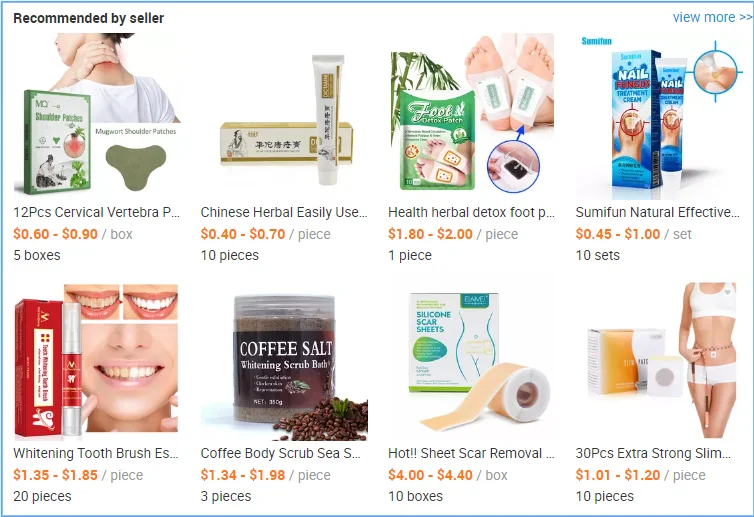Click the Mugwort Shoulder Patches product image
The image size is (754, 517).
[x=97, y=114]
